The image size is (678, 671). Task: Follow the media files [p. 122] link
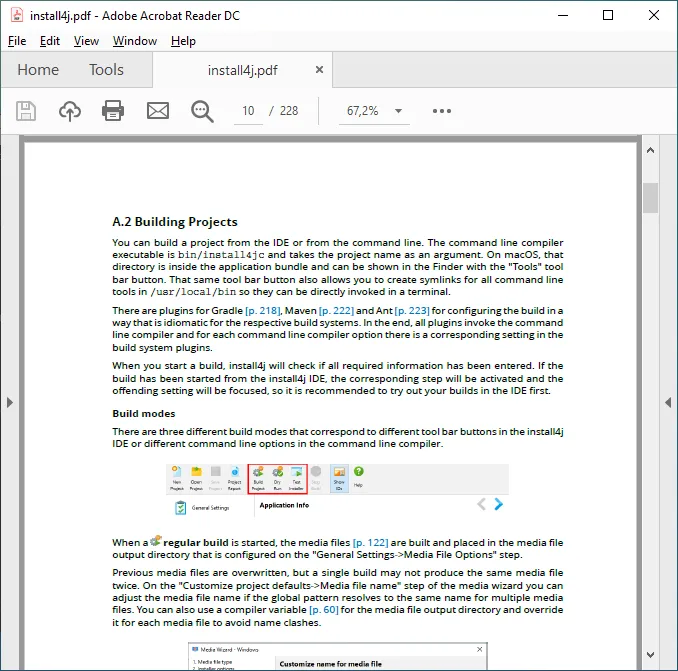(x=371, y=543)
